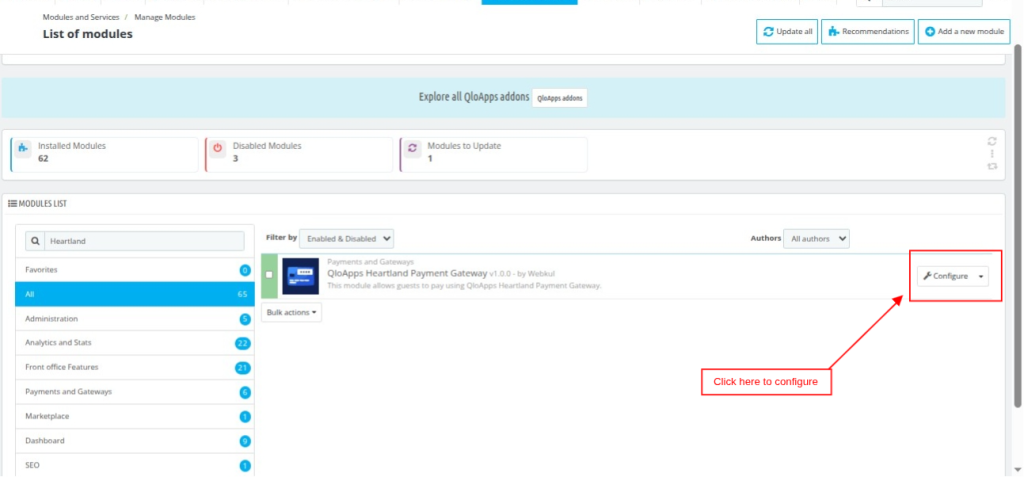This screenshot has height=477, width=1024.
Task: Open the All authors dropdown
Action: click(816, 238)
